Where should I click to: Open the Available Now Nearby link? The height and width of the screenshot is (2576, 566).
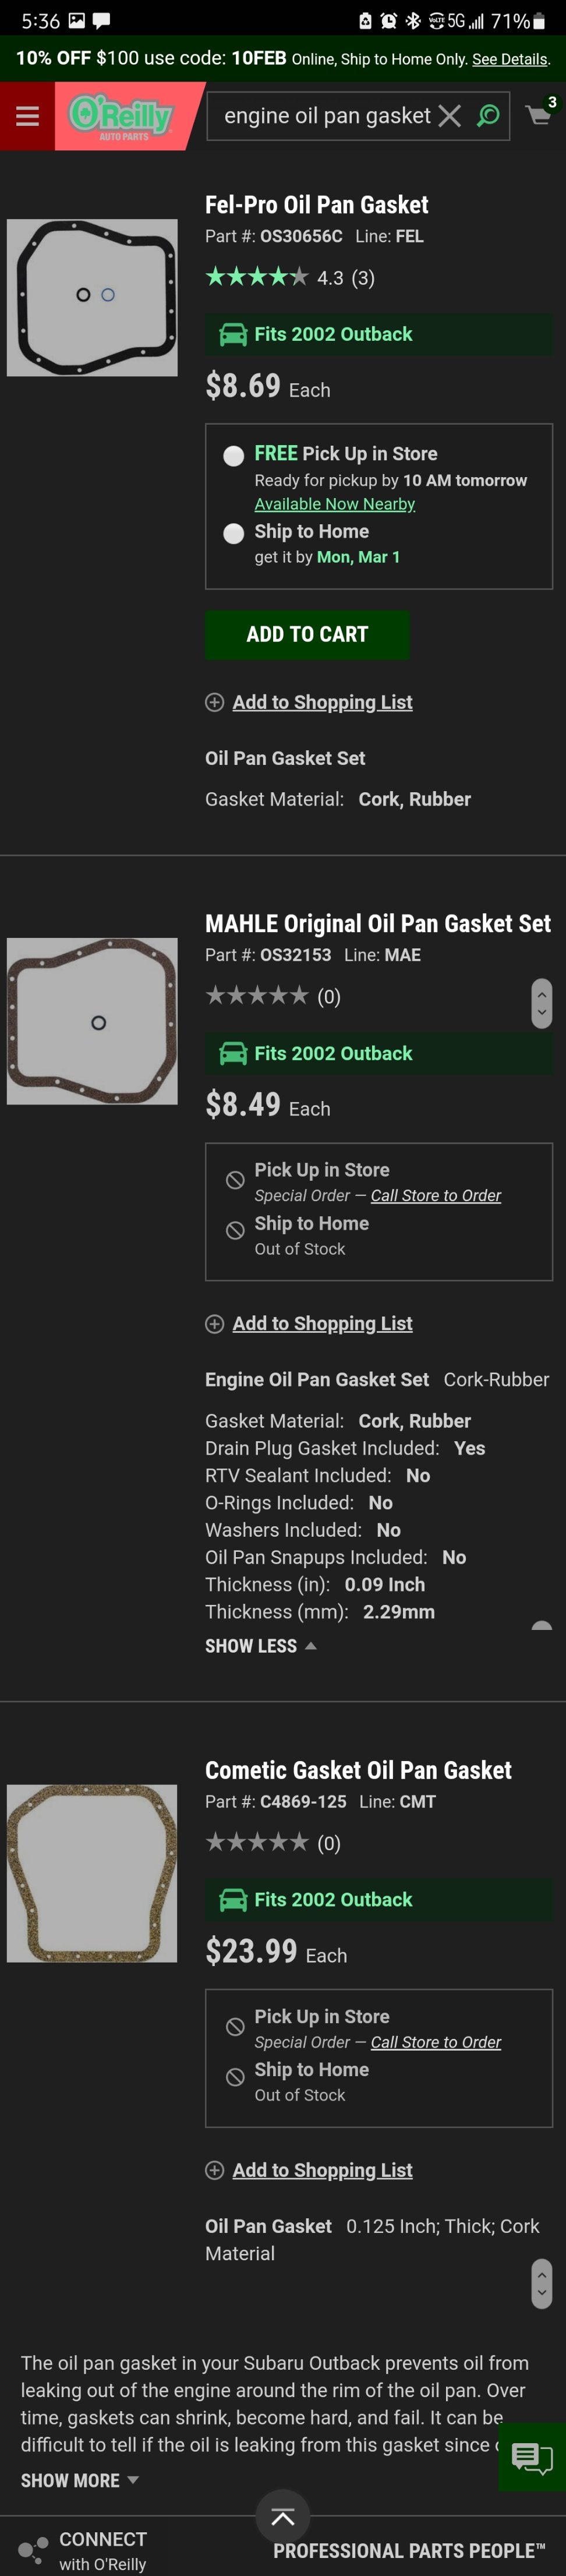tap(334, 503)
